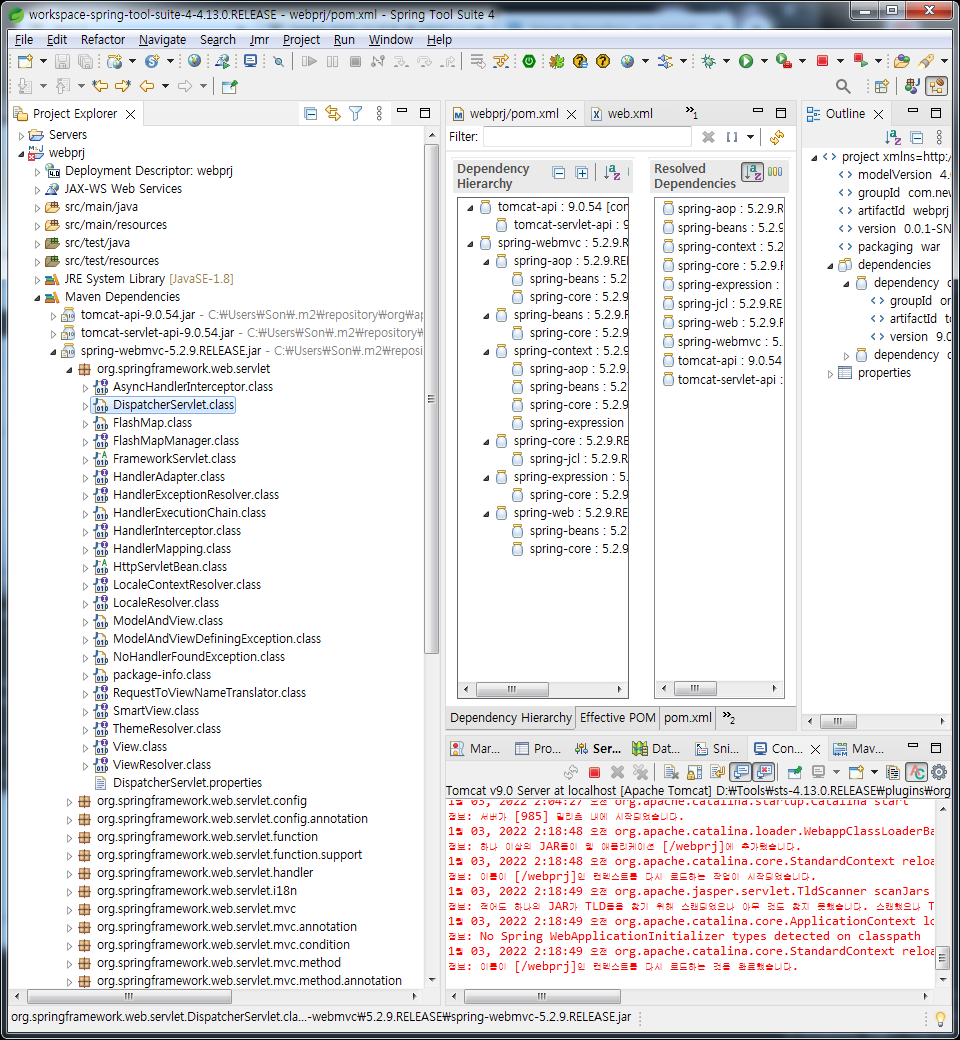Toggle console Scroll Lock
The height and width of the screenshot is (1040, 960).
[x=695, y=772]
